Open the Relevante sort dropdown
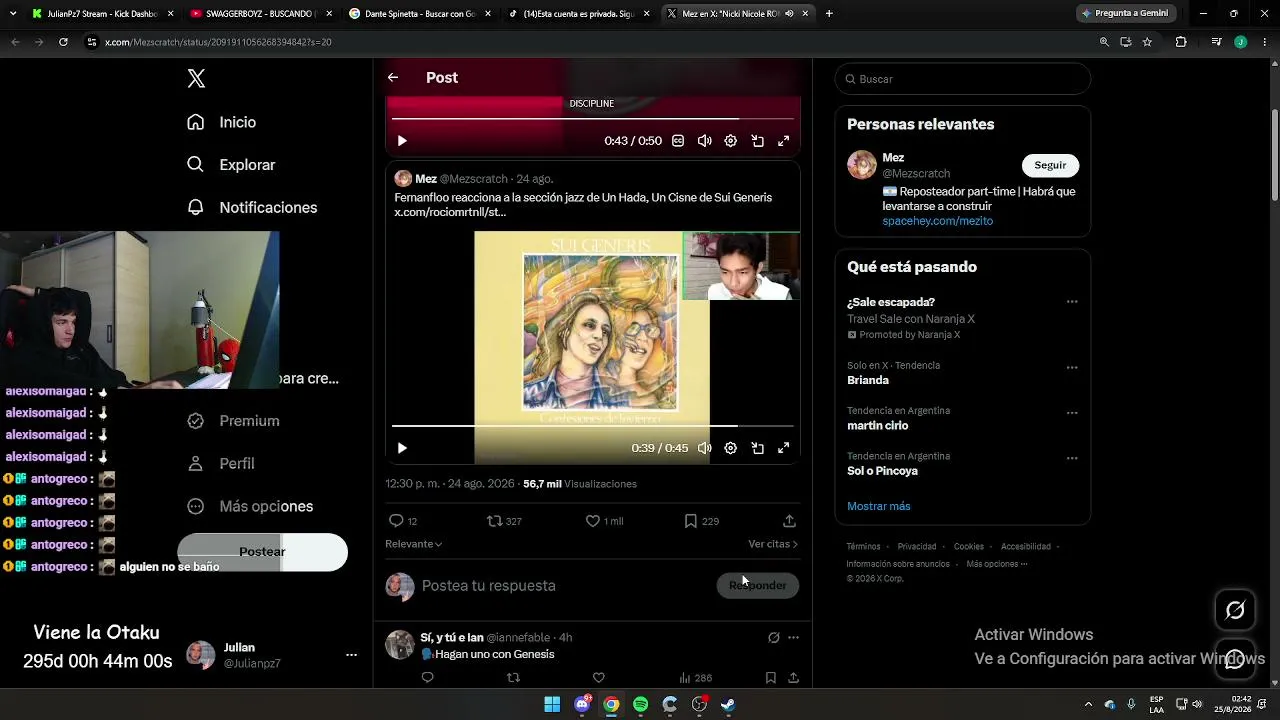 [x=414, y=544]
